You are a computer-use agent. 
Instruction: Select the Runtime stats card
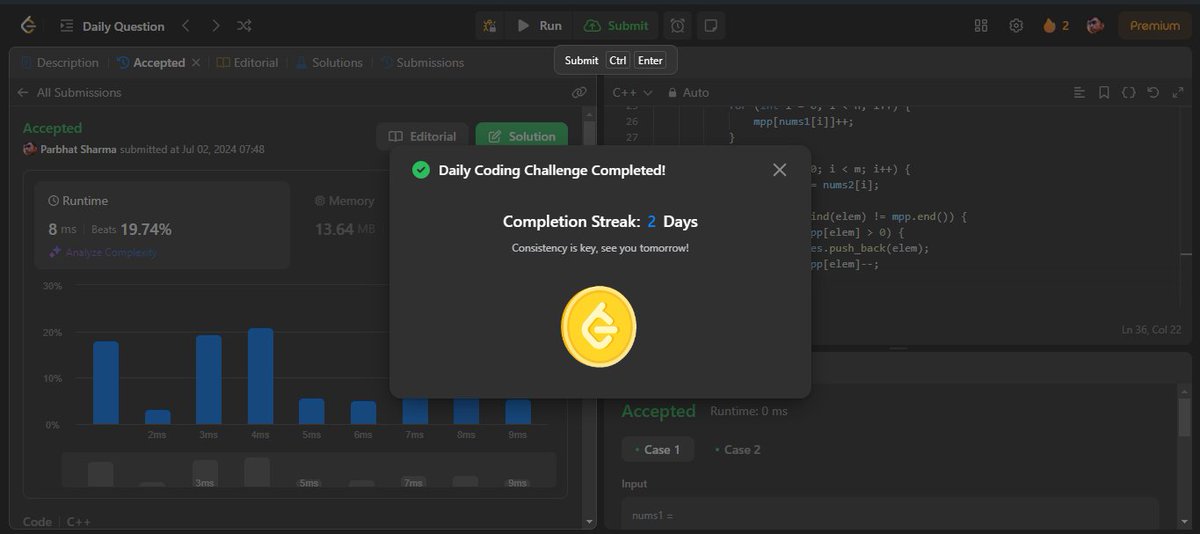point(162,225)
